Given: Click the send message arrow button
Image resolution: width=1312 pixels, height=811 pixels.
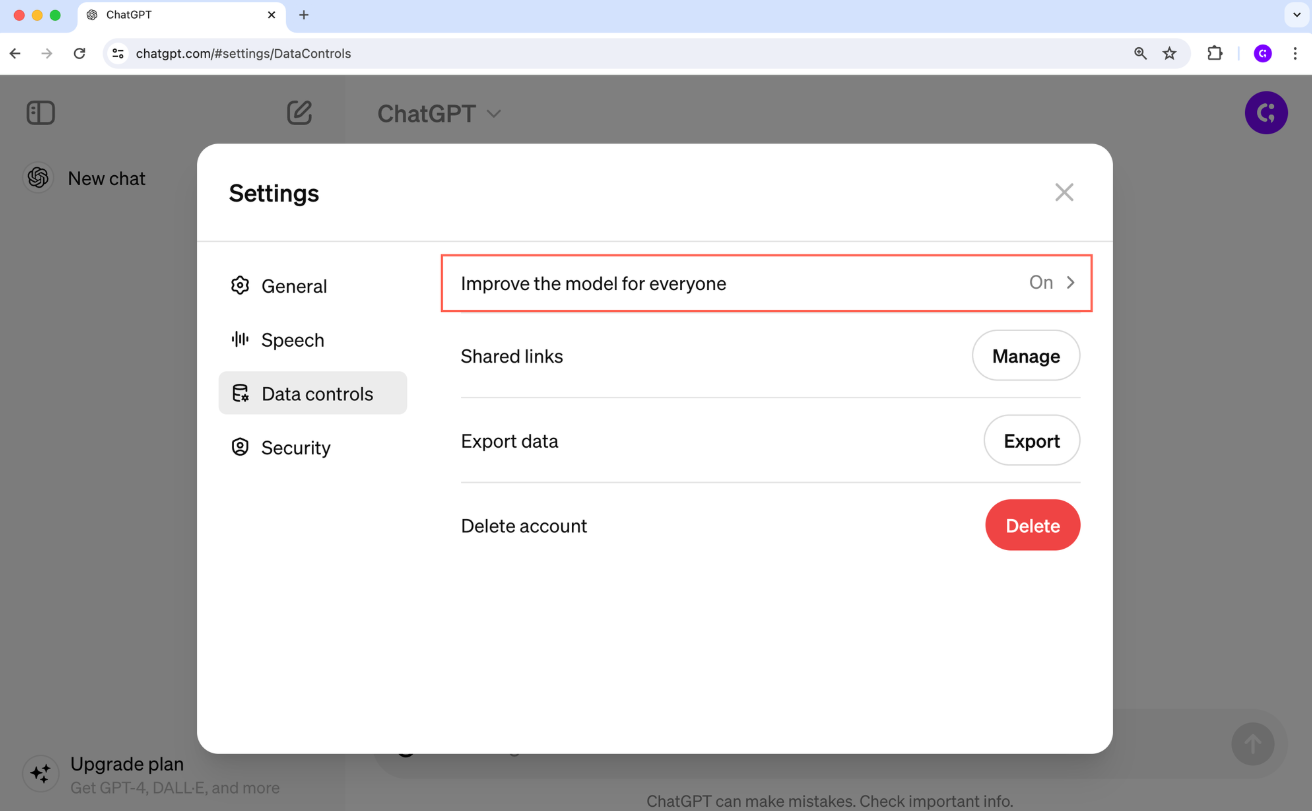Looking at the screenshot, I should pos(1252,743).
